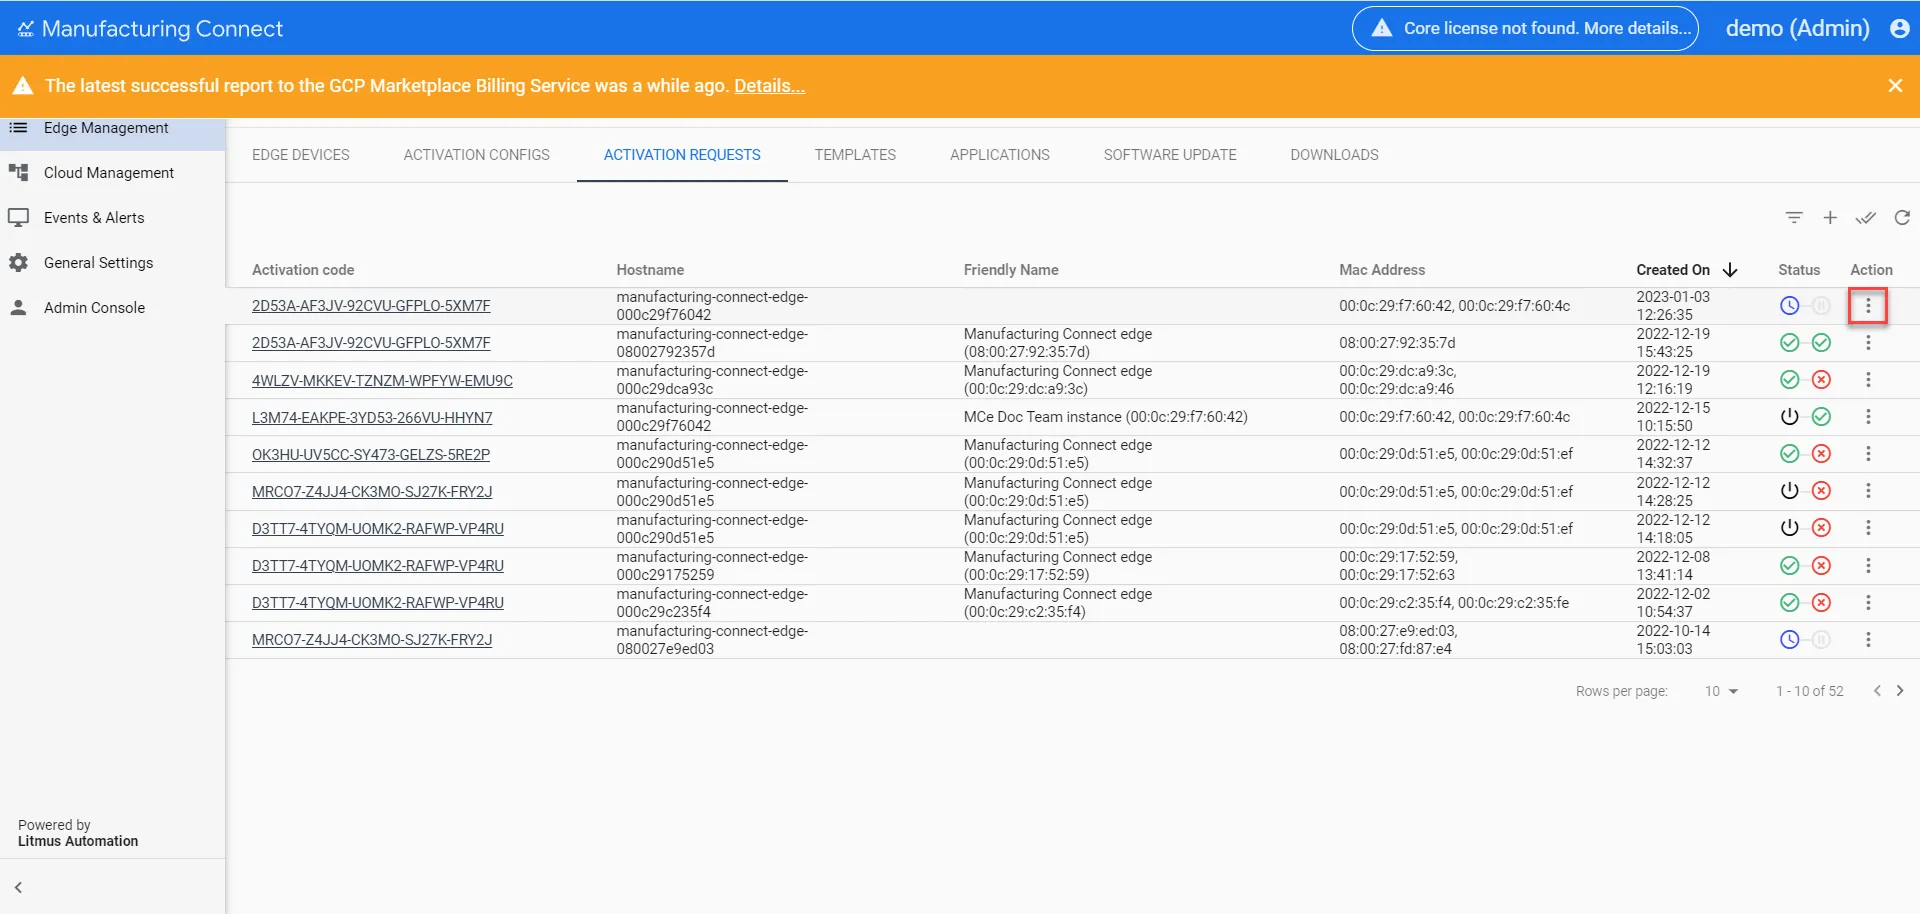Sort by the Hostname column header
This screenshot has width=1920, height=914.
650,270
